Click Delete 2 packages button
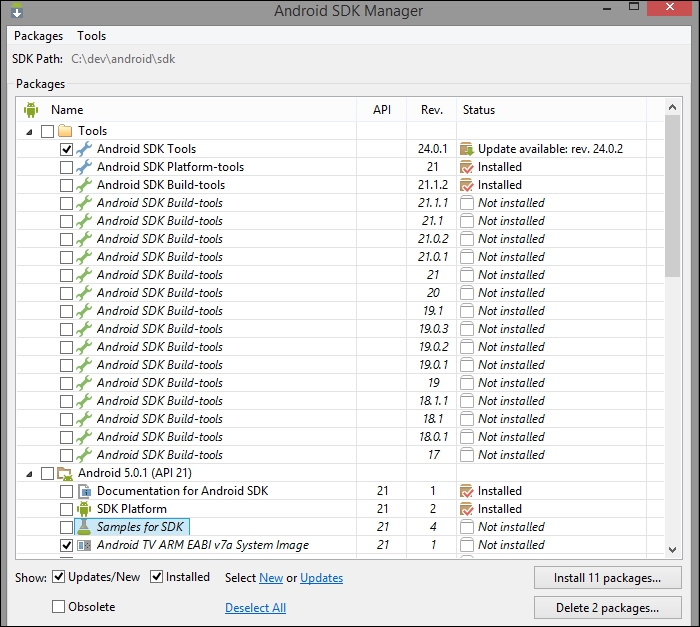The image size is (700, 627). [608, 608]
